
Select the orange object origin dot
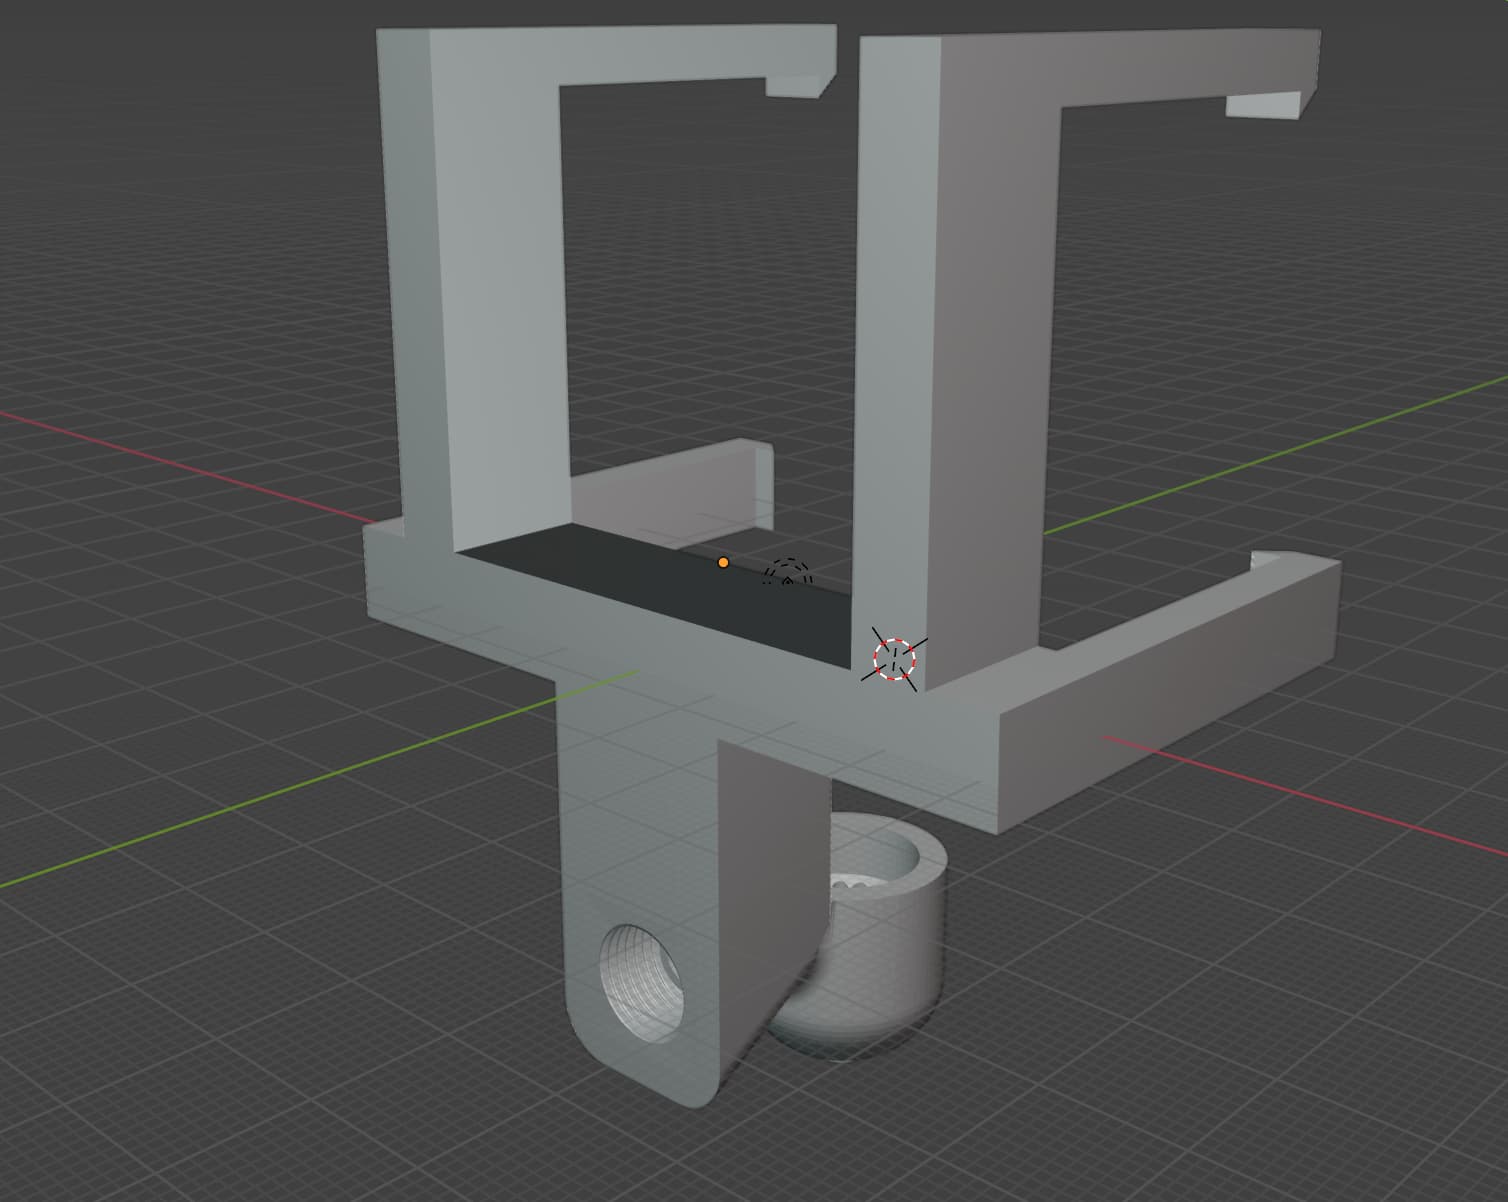[x=723, y=563]
